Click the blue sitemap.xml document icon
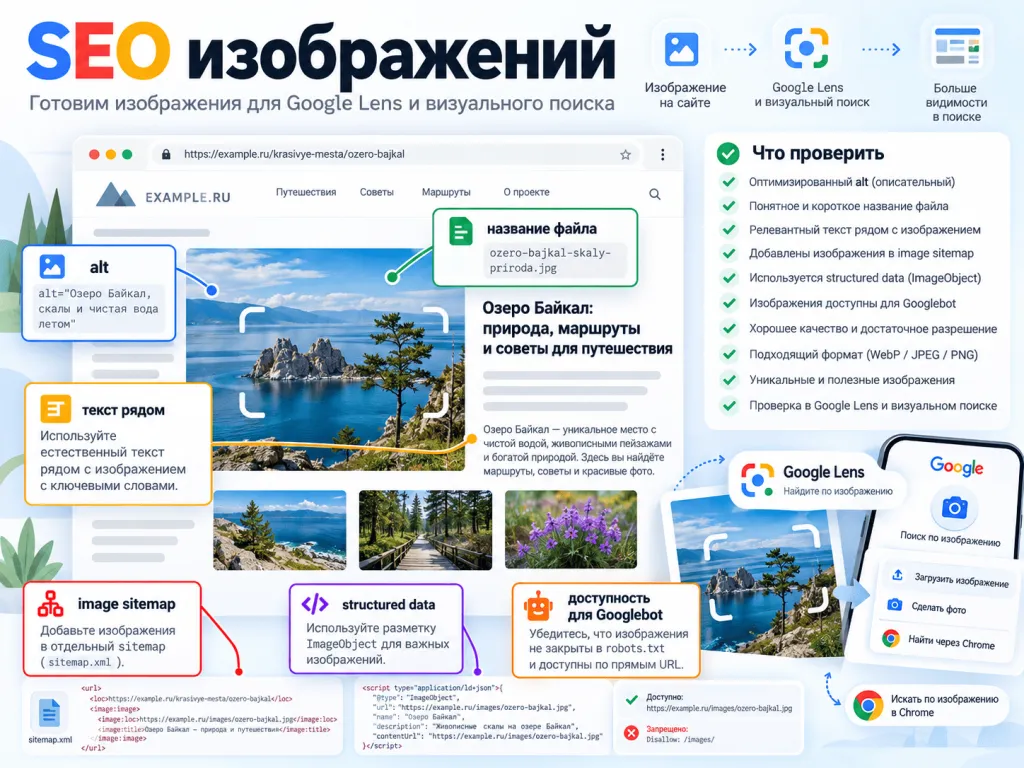This screenshot has width=1024, height=768. (x=49, y=712)
